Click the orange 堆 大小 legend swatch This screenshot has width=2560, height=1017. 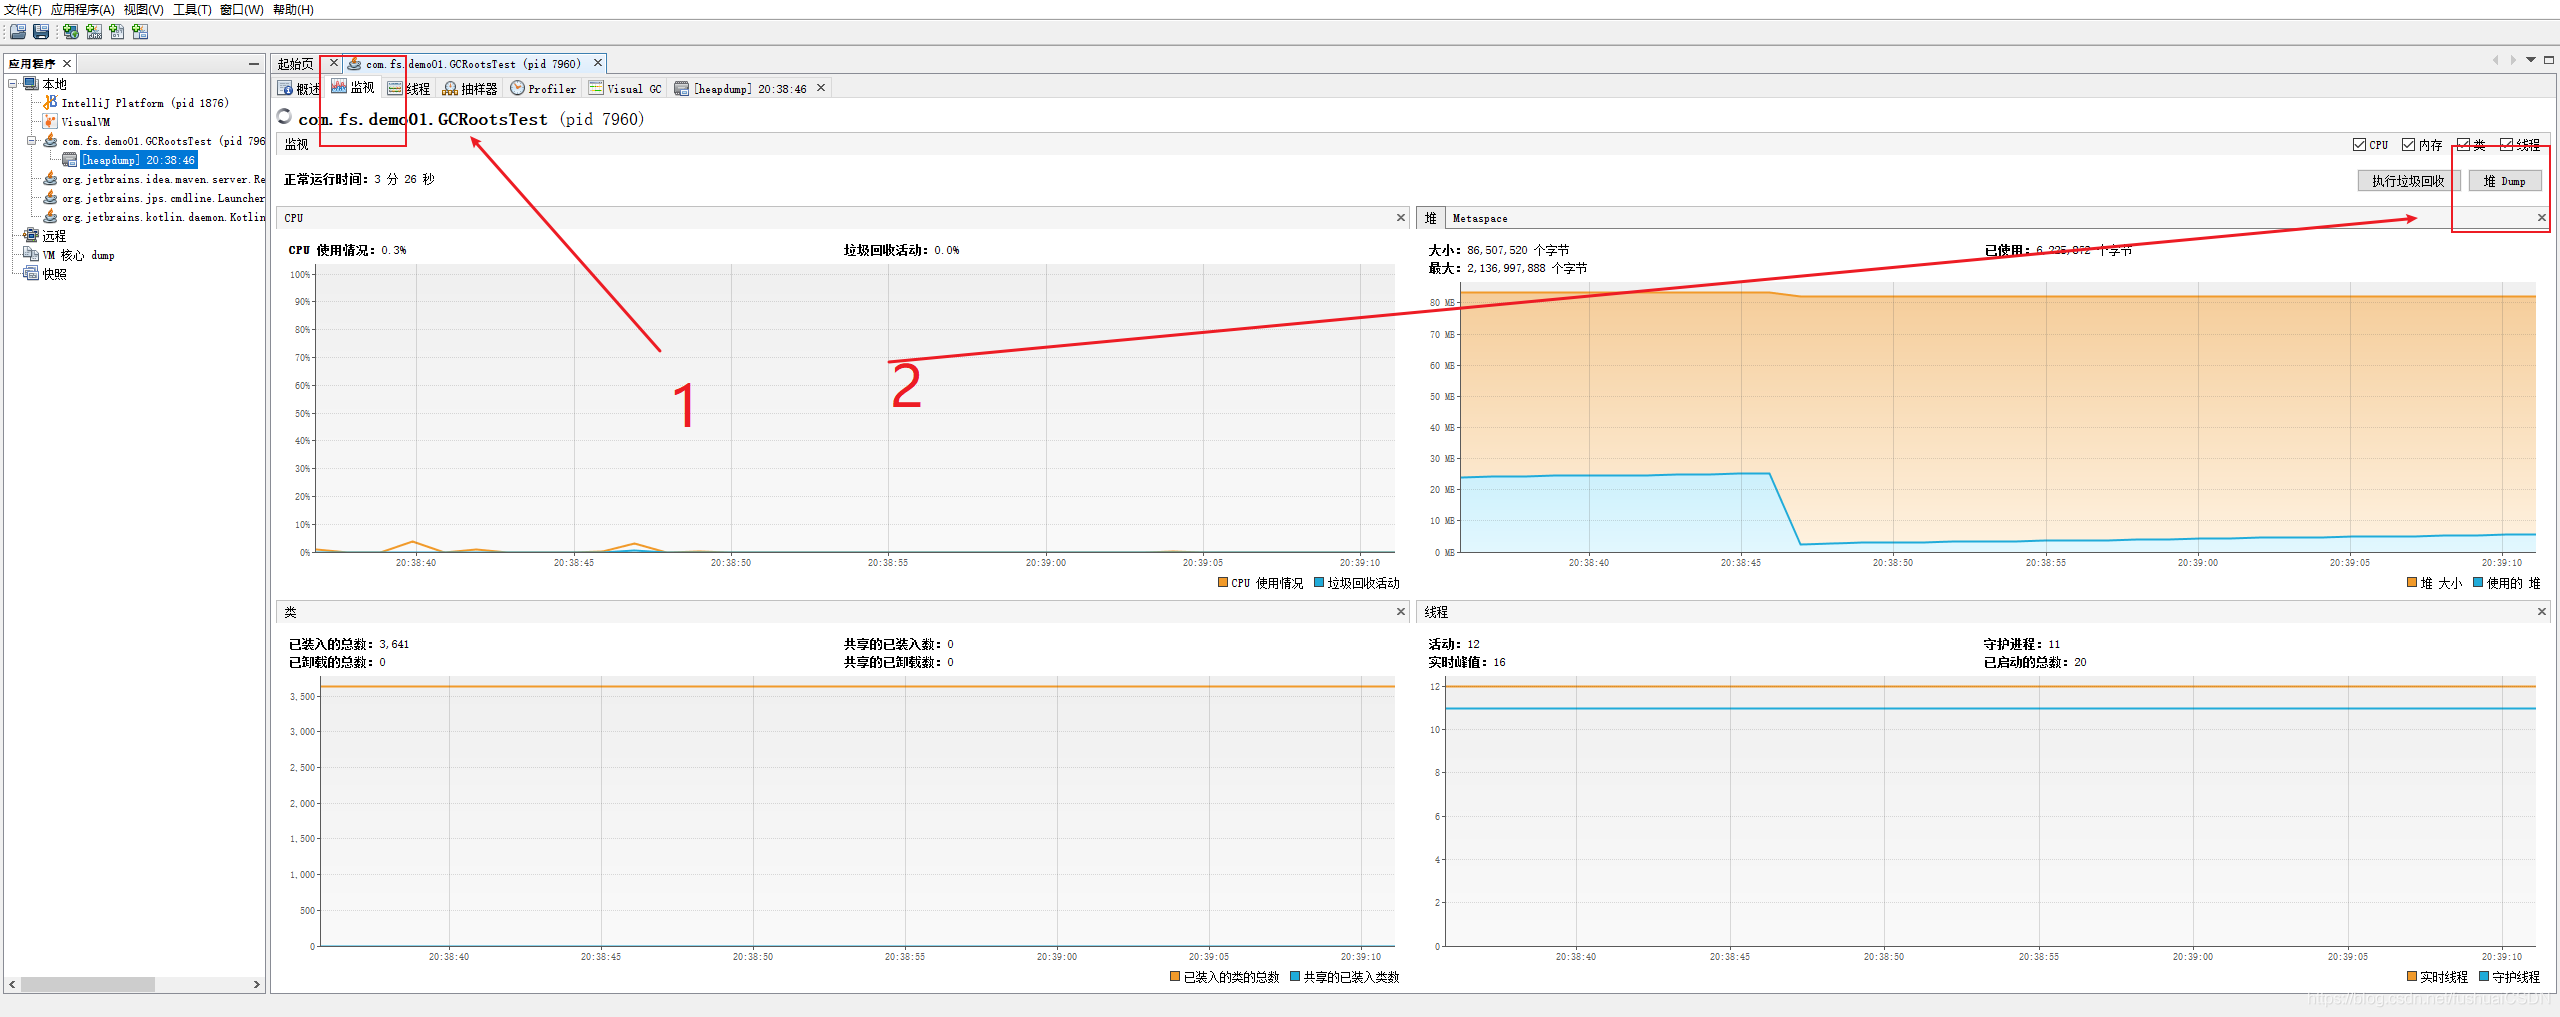point(2412,583)
